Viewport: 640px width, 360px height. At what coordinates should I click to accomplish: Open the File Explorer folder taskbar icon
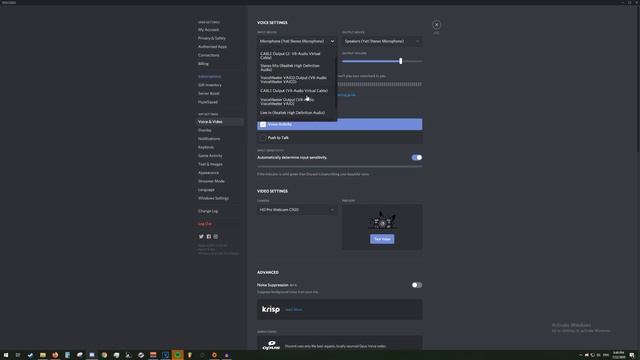tap(42, 355)
